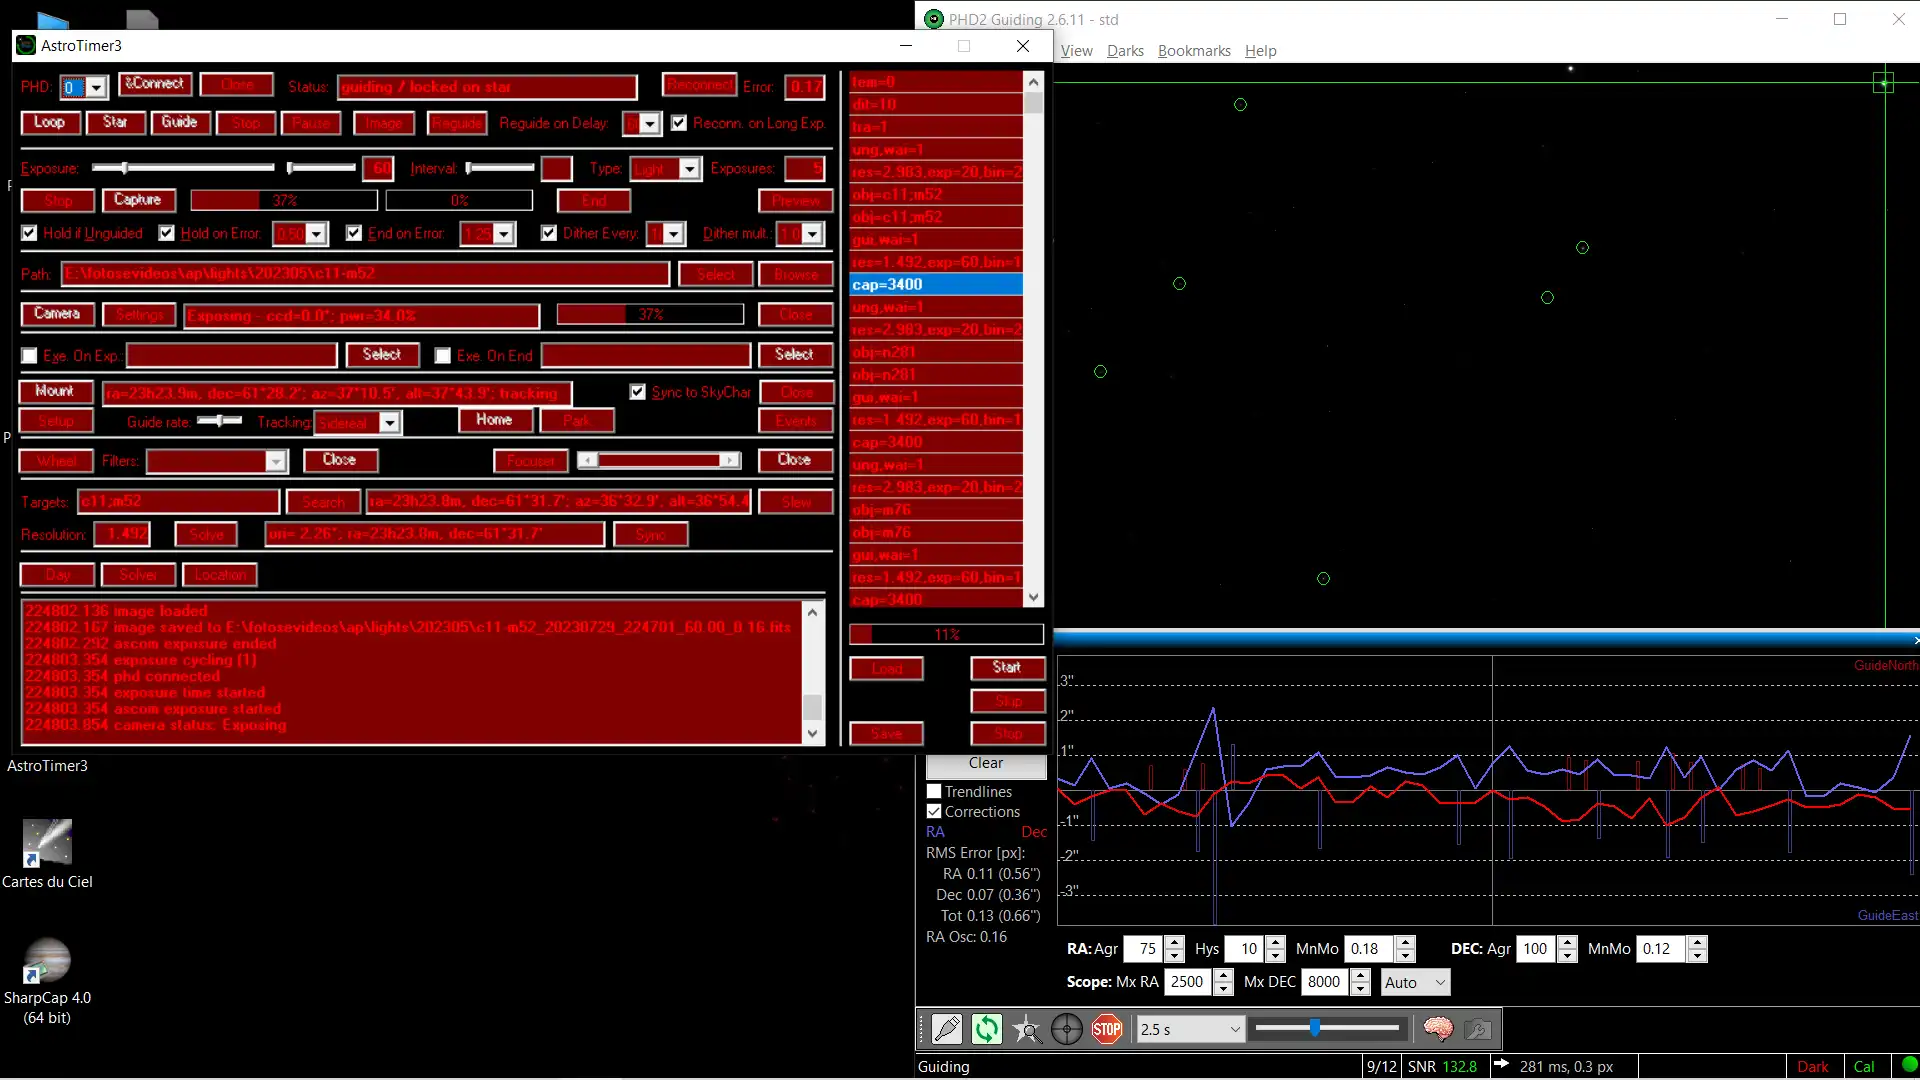Viewport: 1920px width, 1080px height.
Task: Toggle Hold on Error checkbox
Action: click(167, 233)
